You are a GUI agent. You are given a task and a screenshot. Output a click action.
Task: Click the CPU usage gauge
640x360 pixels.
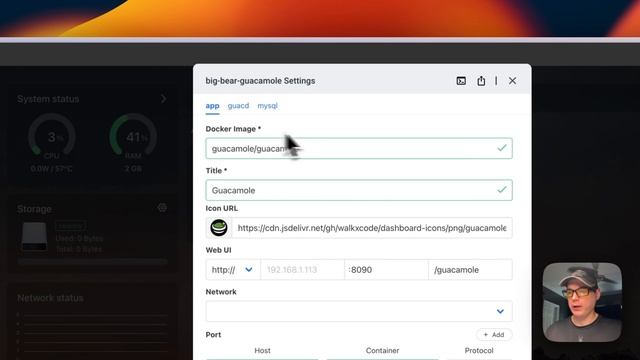(51, 137)
